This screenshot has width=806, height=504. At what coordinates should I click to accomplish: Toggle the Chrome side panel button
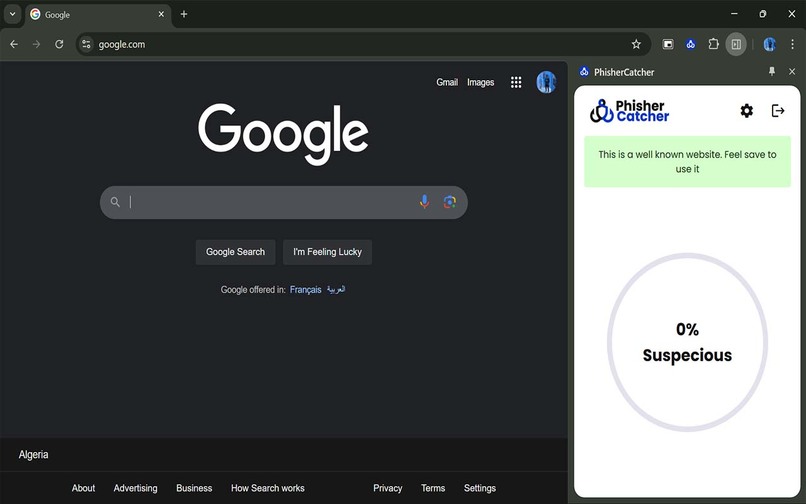click(x=736, y=44)
